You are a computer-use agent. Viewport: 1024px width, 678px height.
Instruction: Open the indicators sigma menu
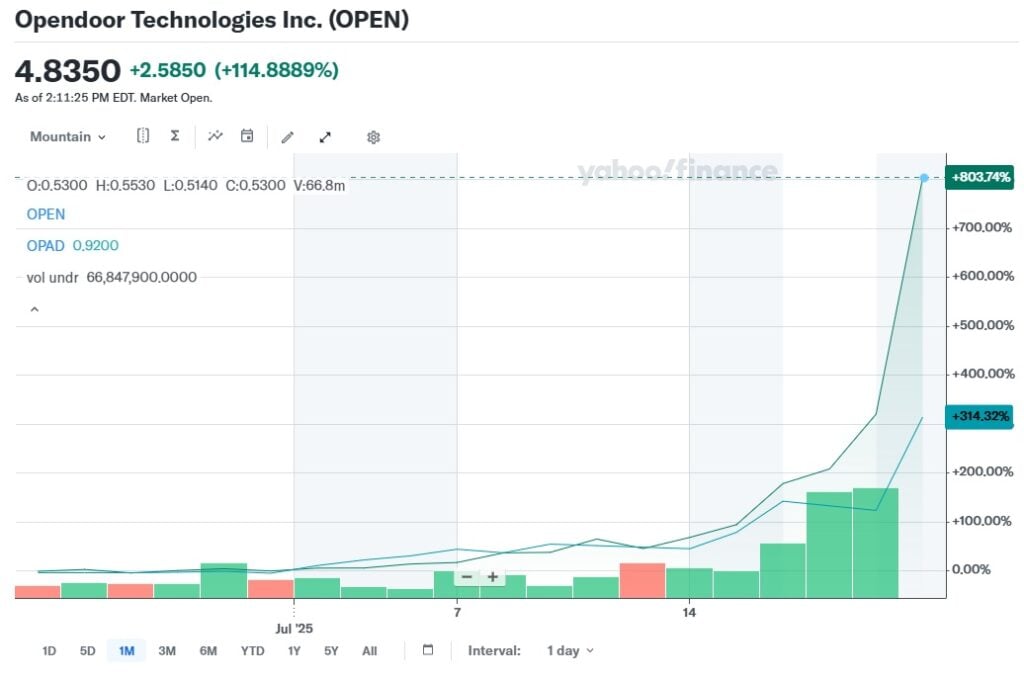(x=175, y=136)
